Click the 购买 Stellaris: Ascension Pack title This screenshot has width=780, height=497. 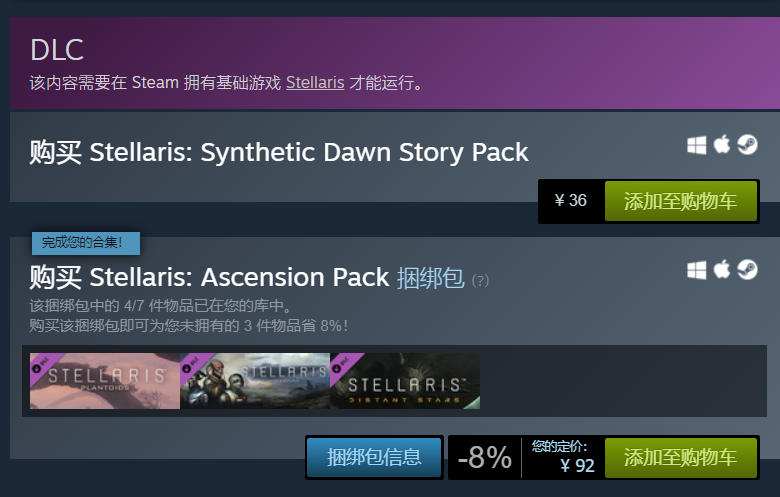click(x=209, y=278)
